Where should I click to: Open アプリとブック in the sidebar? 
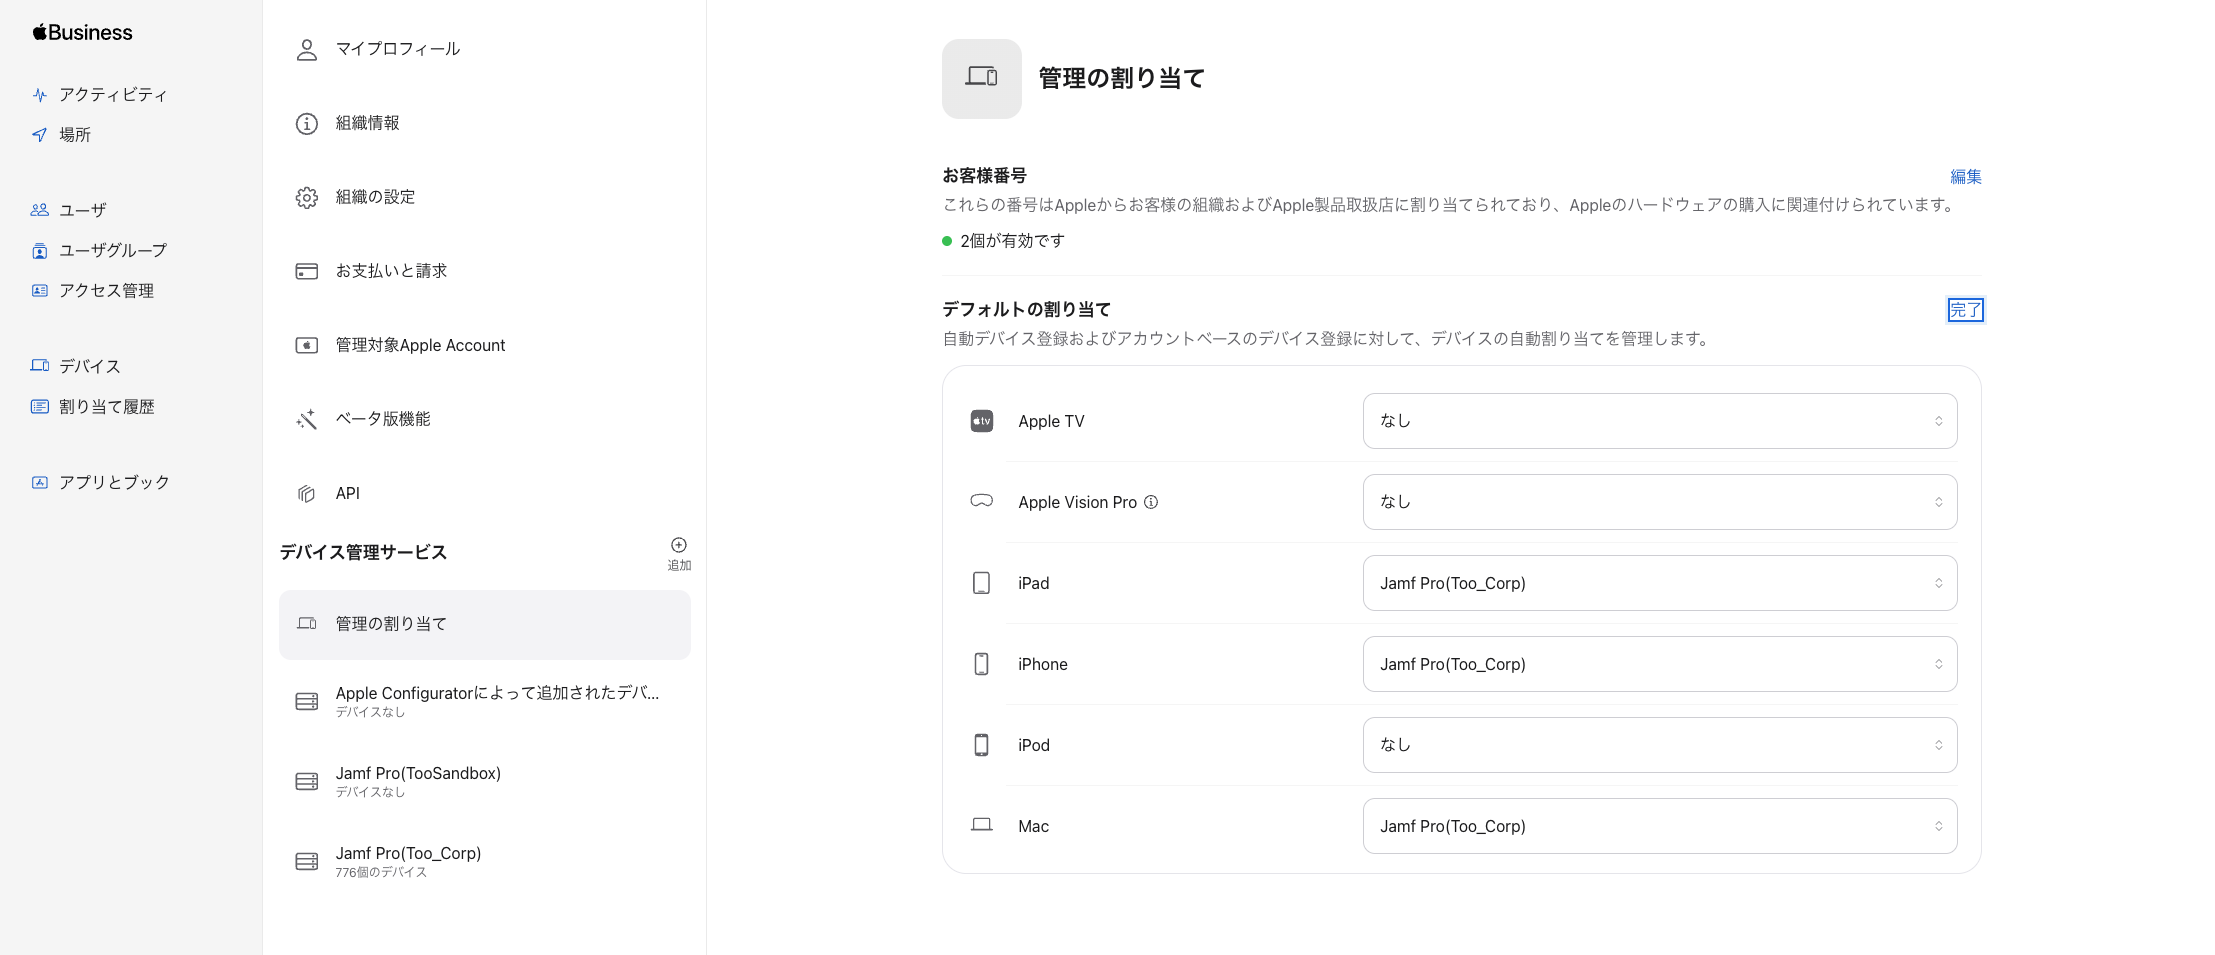pyautogui.click(x=113, y=481)
